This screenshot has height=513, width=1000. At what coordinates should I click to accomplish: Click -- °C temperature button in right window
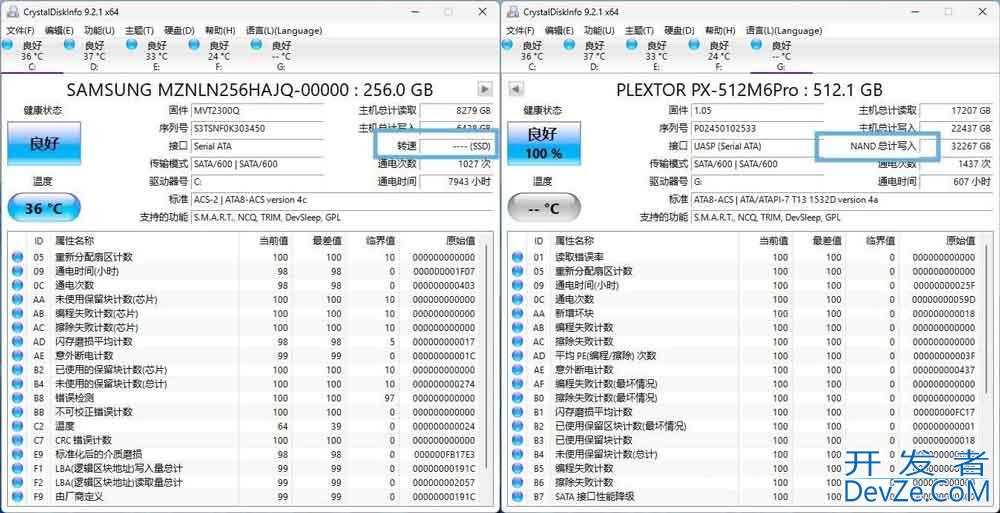544,208
